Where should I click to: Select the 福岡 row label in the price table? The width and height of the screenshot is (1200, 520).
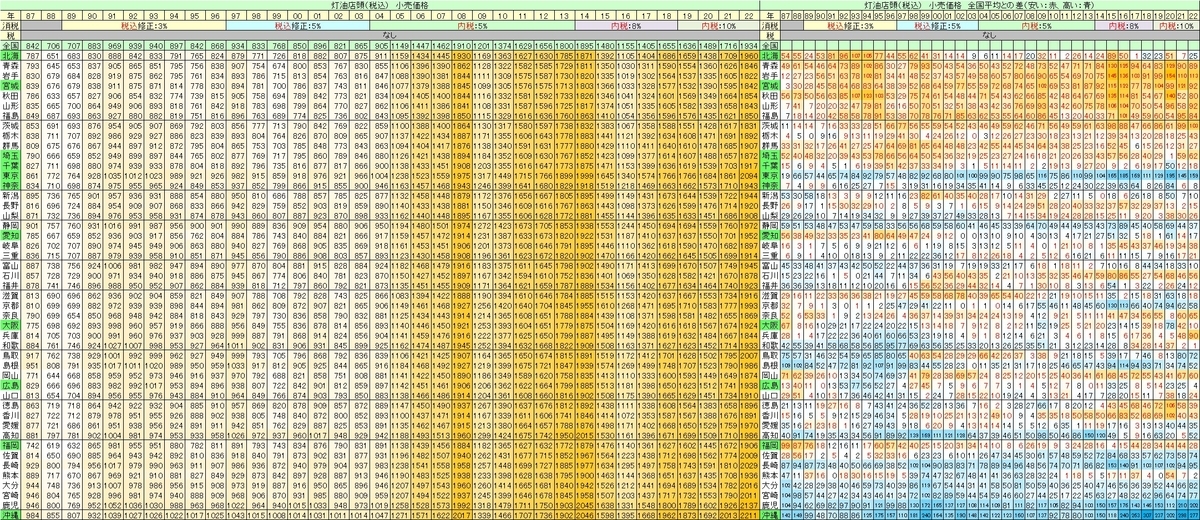pyautogui.click(x=10, y=446)
